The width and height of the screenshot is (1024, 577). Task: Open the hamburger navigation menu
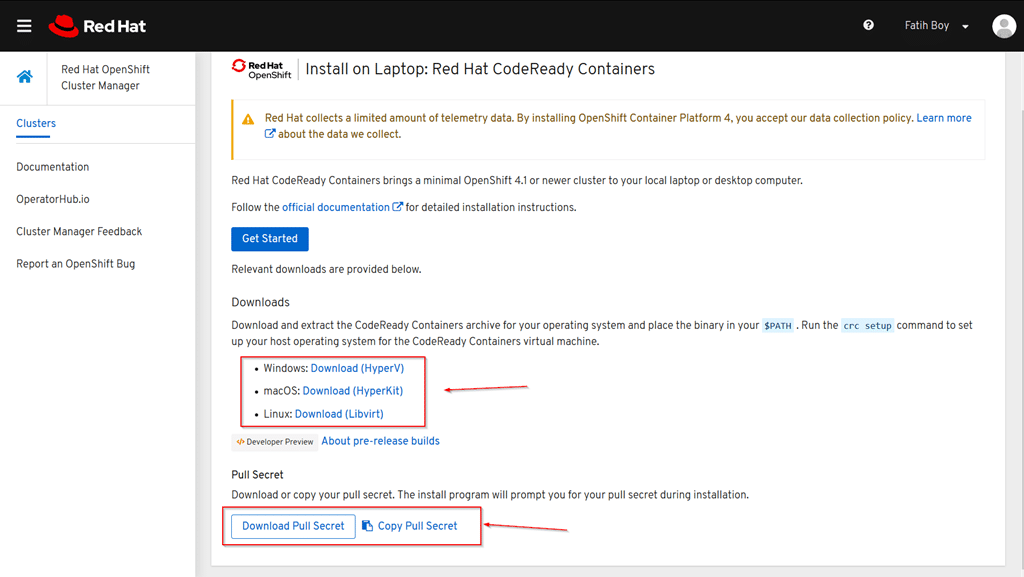pos(24,25)
